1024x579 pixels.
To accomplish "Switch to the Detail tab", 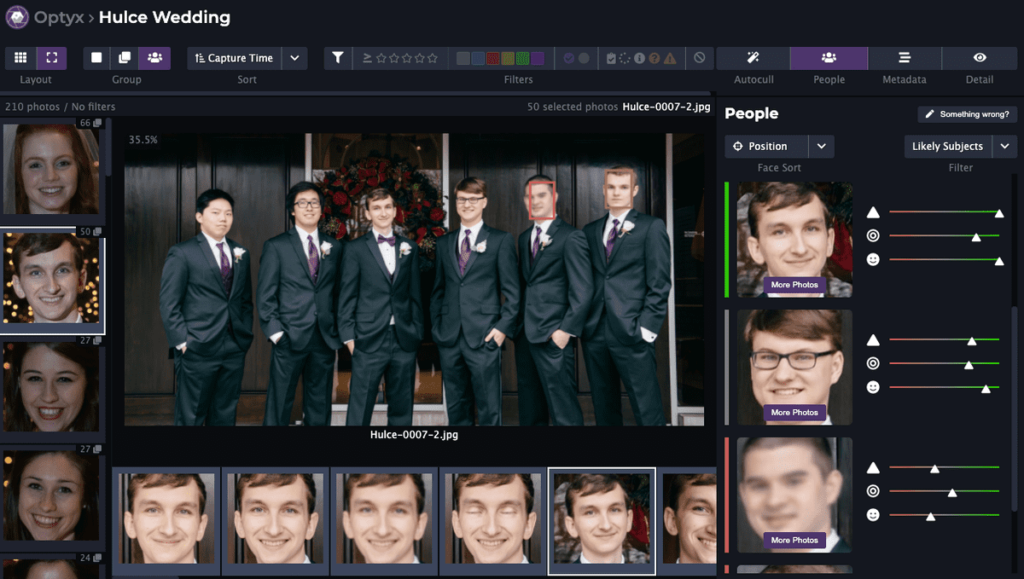I will pos(979,58).
